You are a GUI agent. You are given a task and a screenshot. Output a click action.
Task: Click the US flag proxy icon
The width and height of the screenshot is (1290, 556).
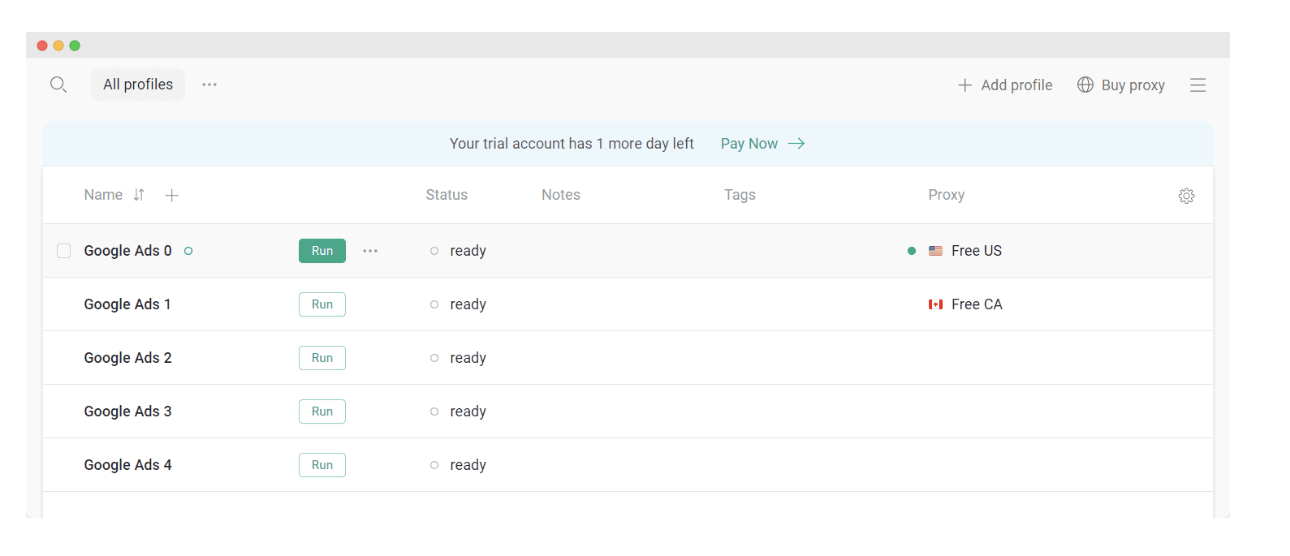935,251
